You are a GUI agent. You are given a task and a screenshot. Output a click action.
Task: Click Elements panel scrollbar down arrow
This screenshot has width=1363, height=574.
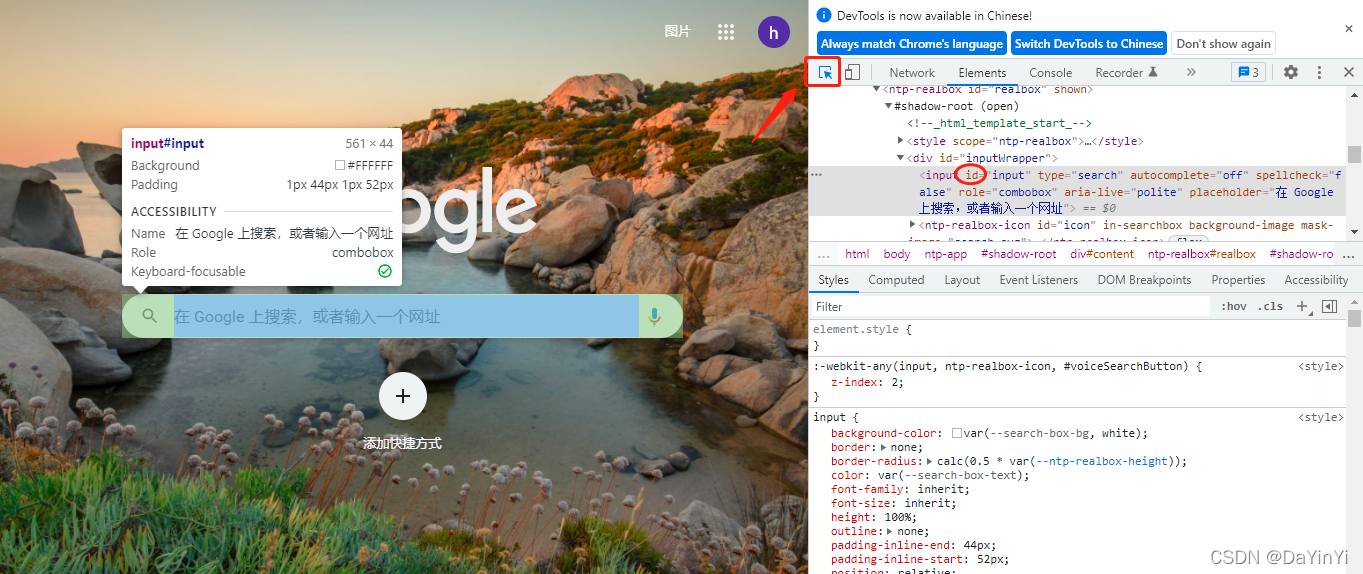point(1354,234)
